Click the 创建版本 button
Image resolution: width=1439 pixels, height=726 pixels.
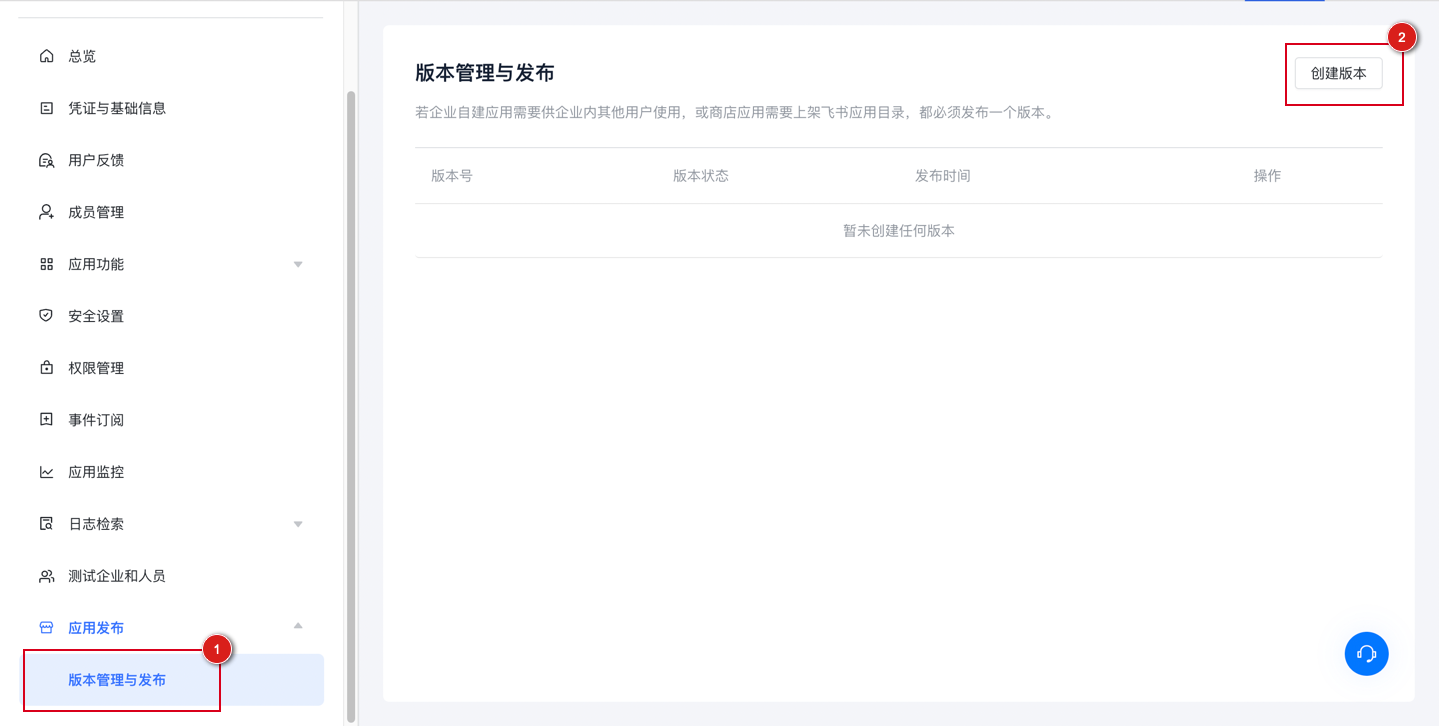[x=1337, y=72]
